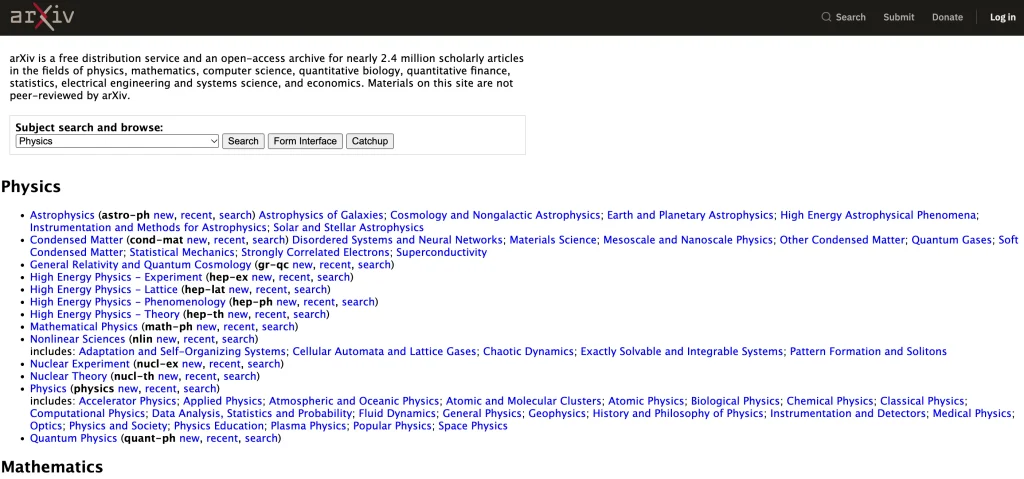
Task: Open recent listings for hep-lat
Action: click(271, 289)
